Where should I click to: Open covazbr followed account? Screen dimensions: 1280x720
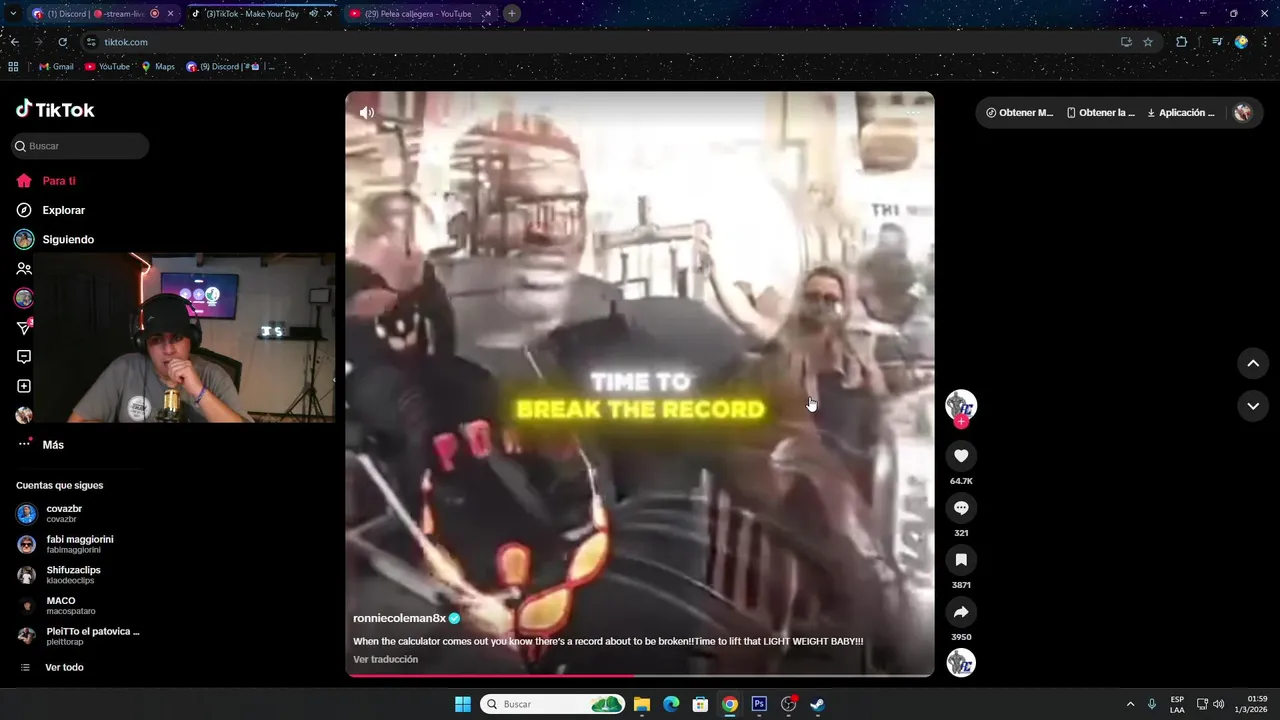tap(80, 513)
